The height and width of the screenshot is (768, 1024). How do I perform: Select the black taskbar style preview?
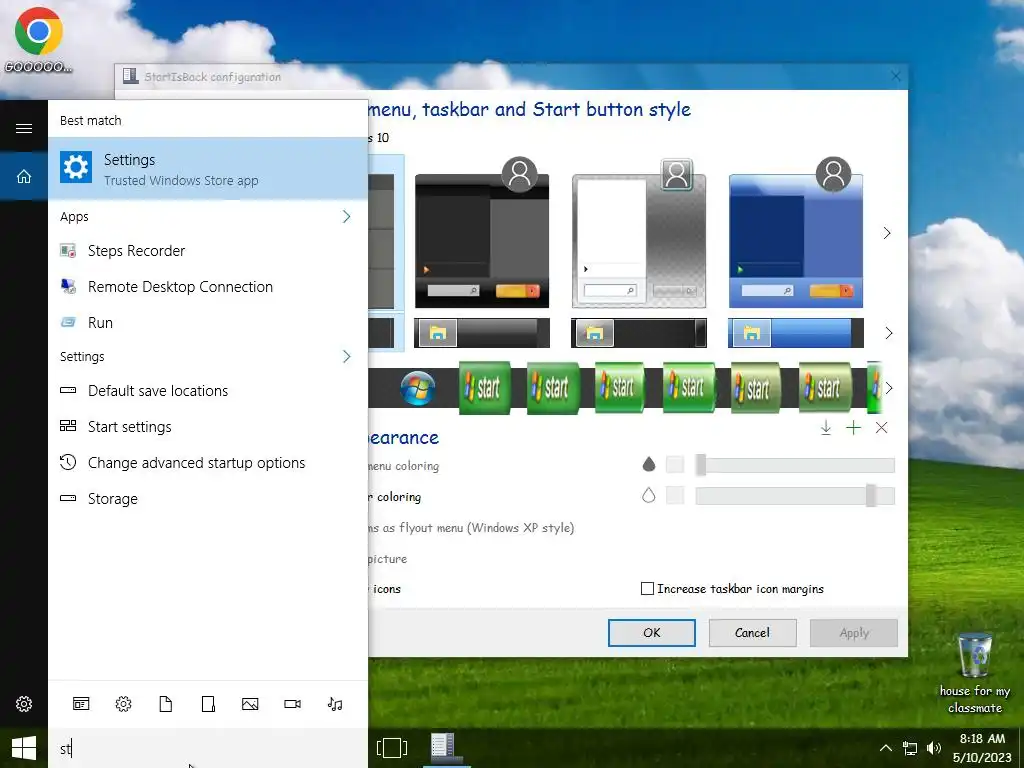click(x=639, y=333)
